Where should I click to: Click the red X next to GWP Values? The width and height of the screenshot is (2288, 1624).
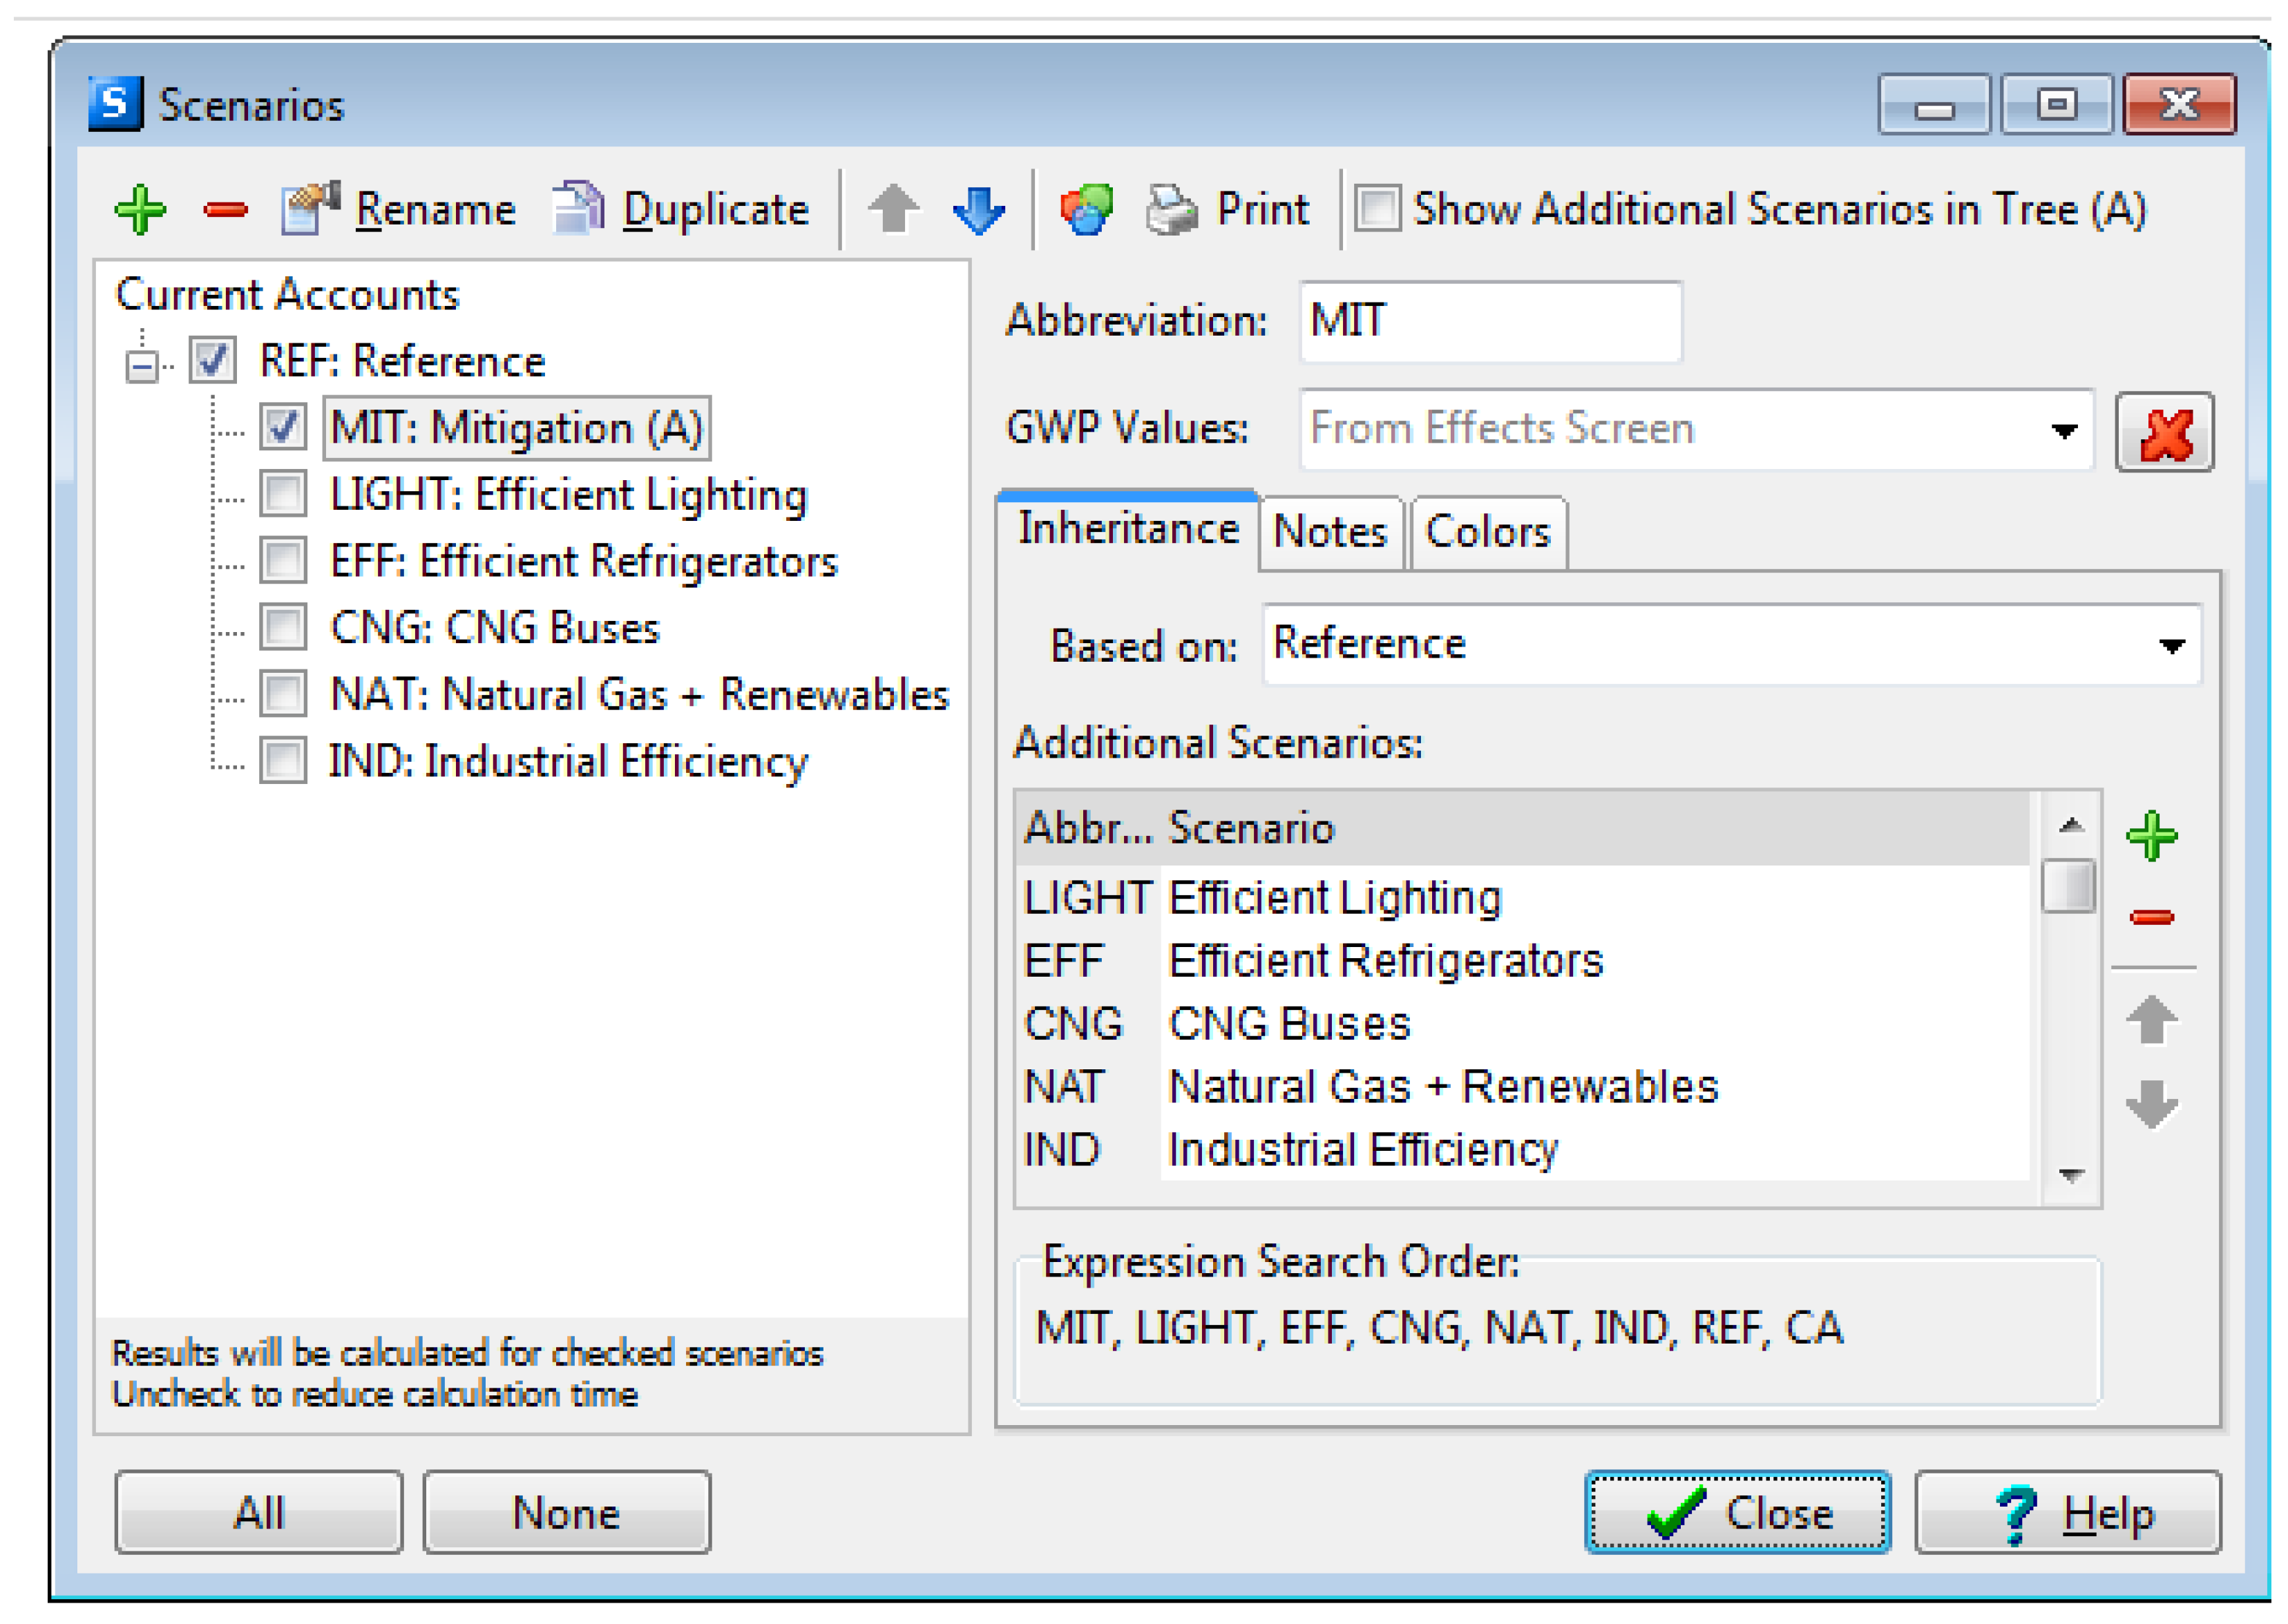[2164, 432]
